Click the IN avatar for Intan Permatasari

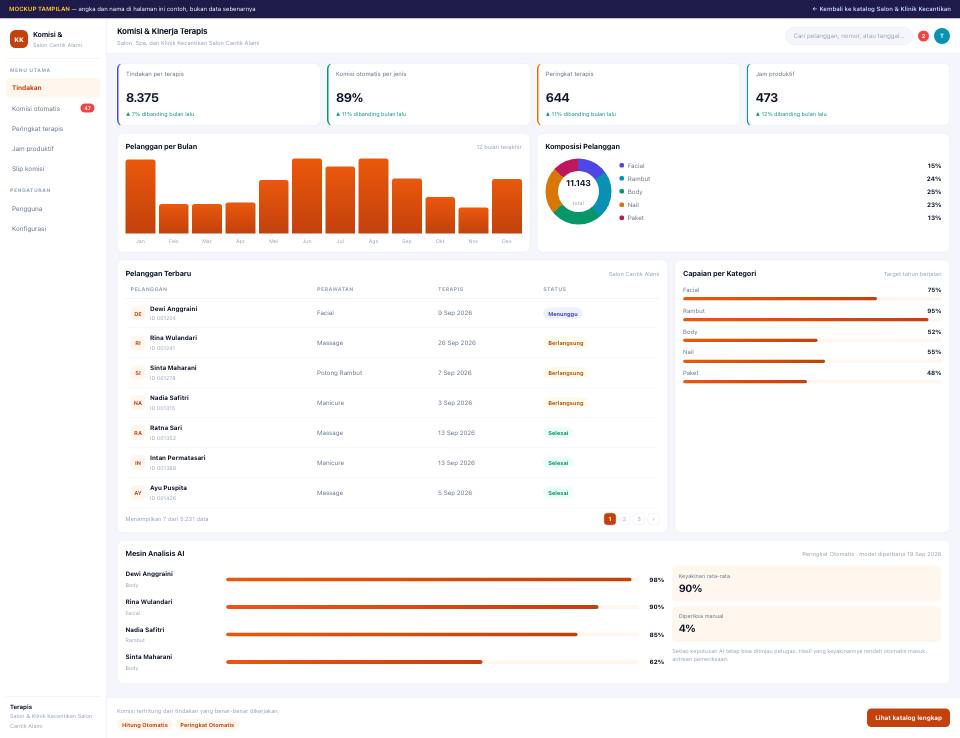pos(138,463)
